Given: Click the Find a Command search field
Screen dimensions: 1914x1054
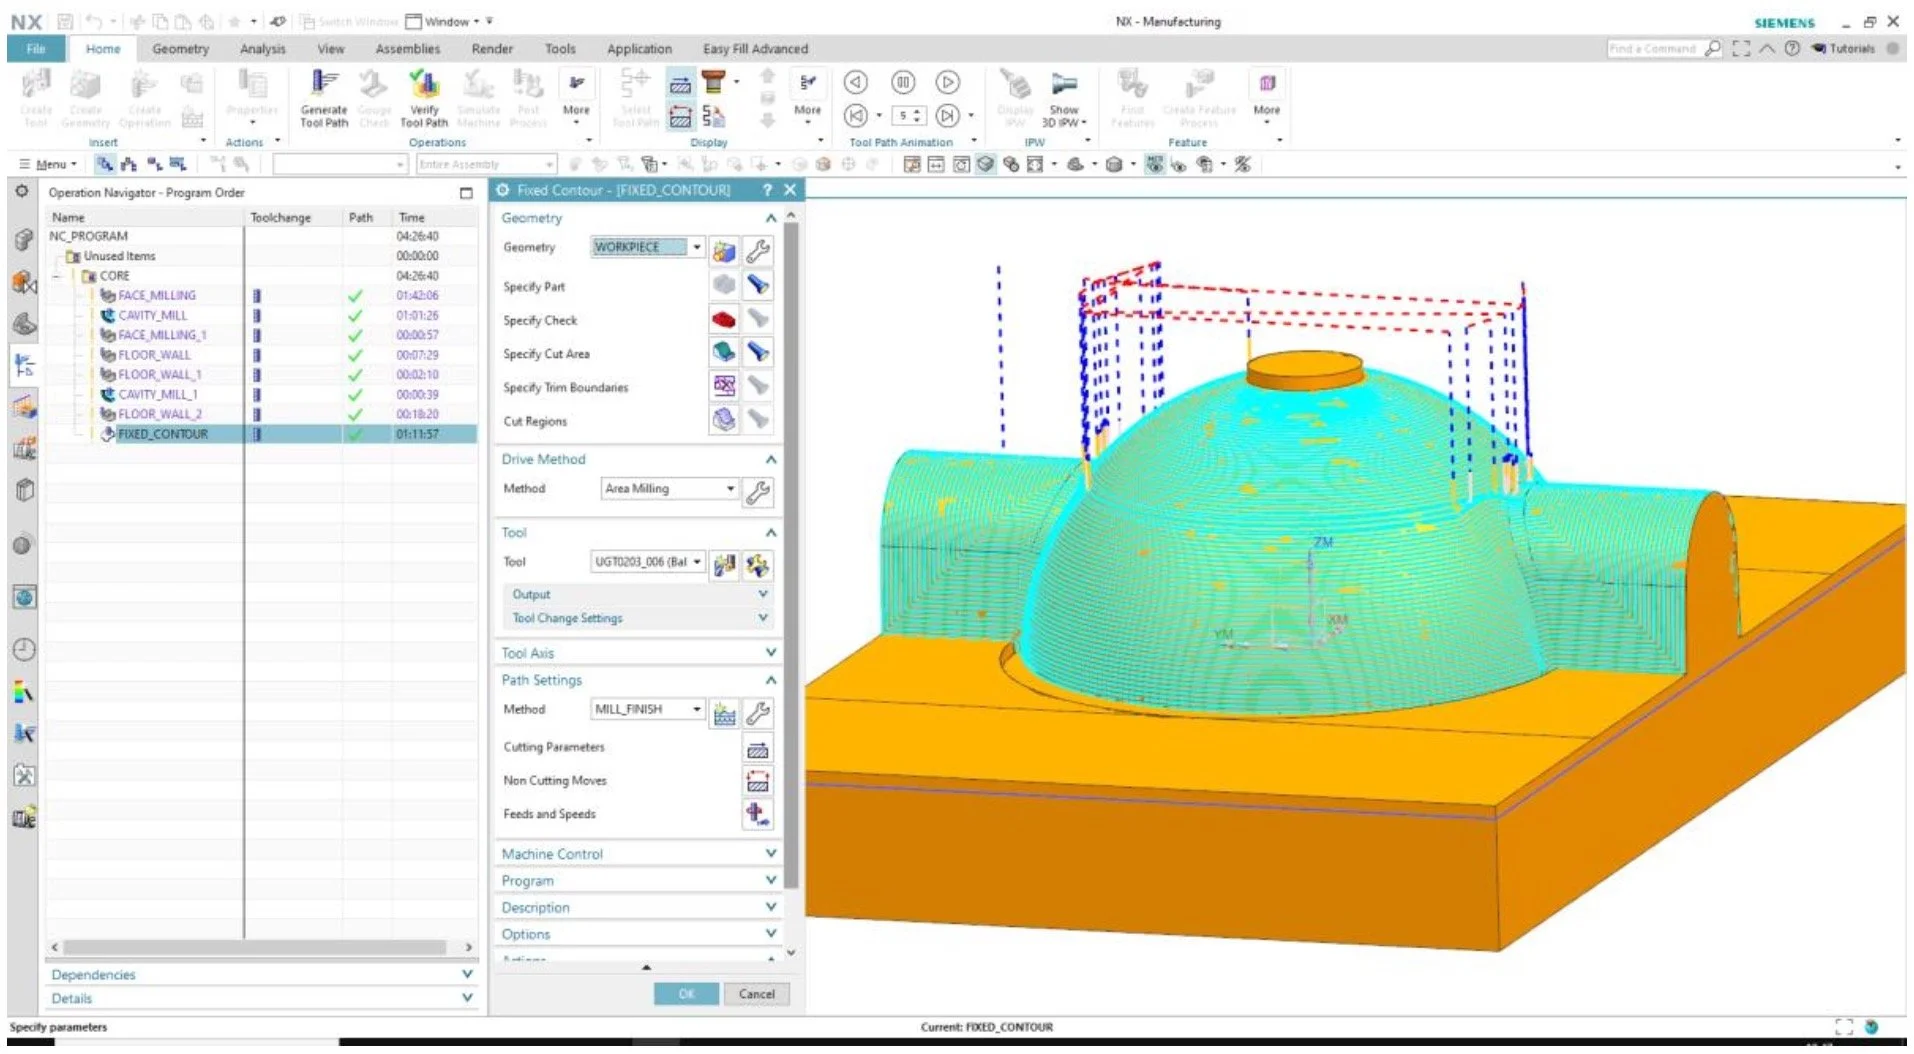Looking at the screenshot, I should (x=1654, y=48).
